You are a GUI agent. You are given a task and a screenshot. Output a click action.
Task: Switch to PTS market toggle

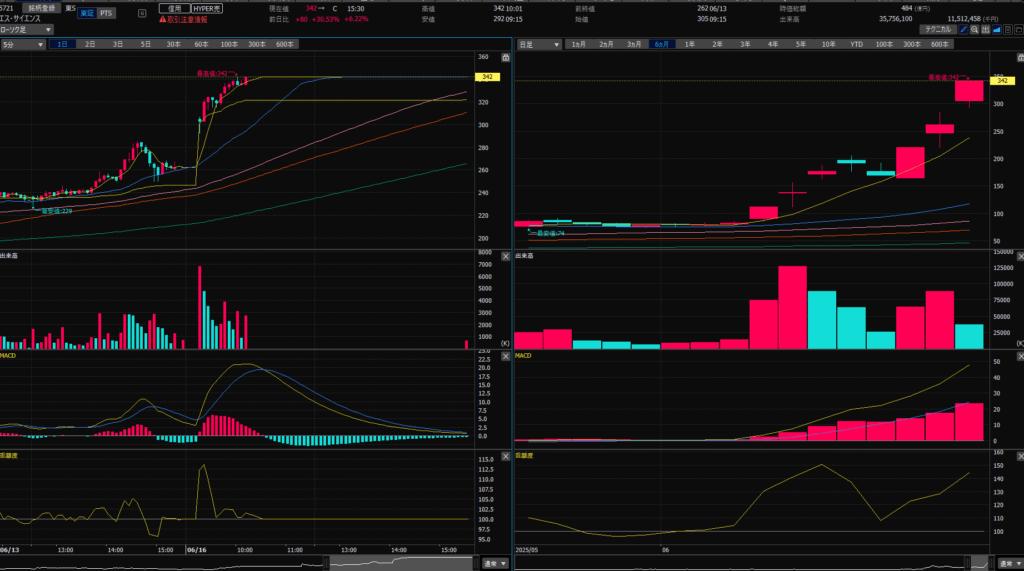[106, 13]
